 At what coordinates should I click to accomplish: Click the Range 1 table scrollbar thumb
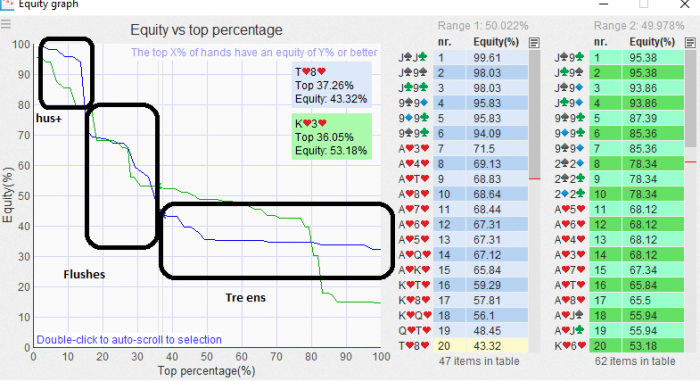point(534,113)
